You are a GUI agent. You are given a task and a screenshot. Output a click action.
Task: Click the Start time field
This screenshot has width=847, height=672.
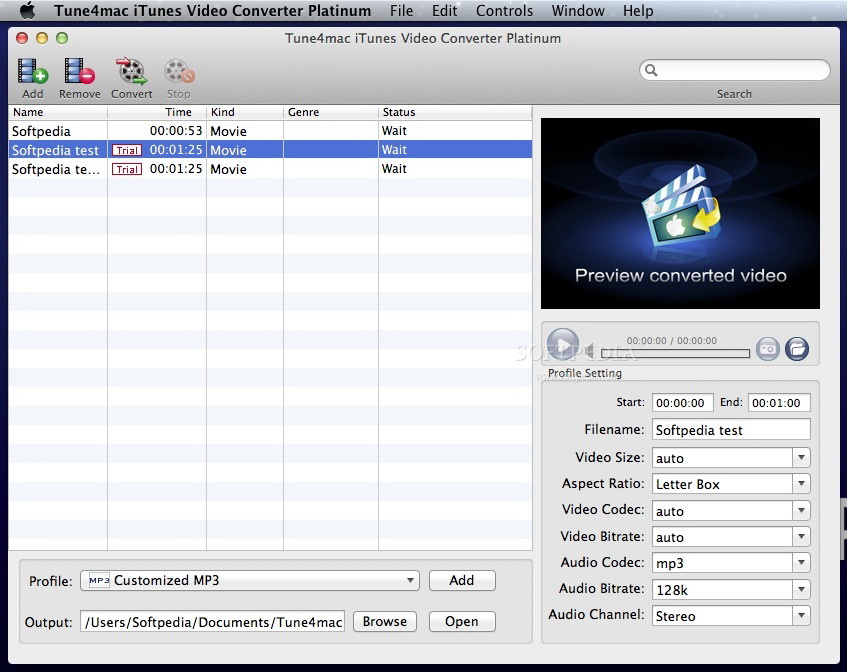point(682,402)
